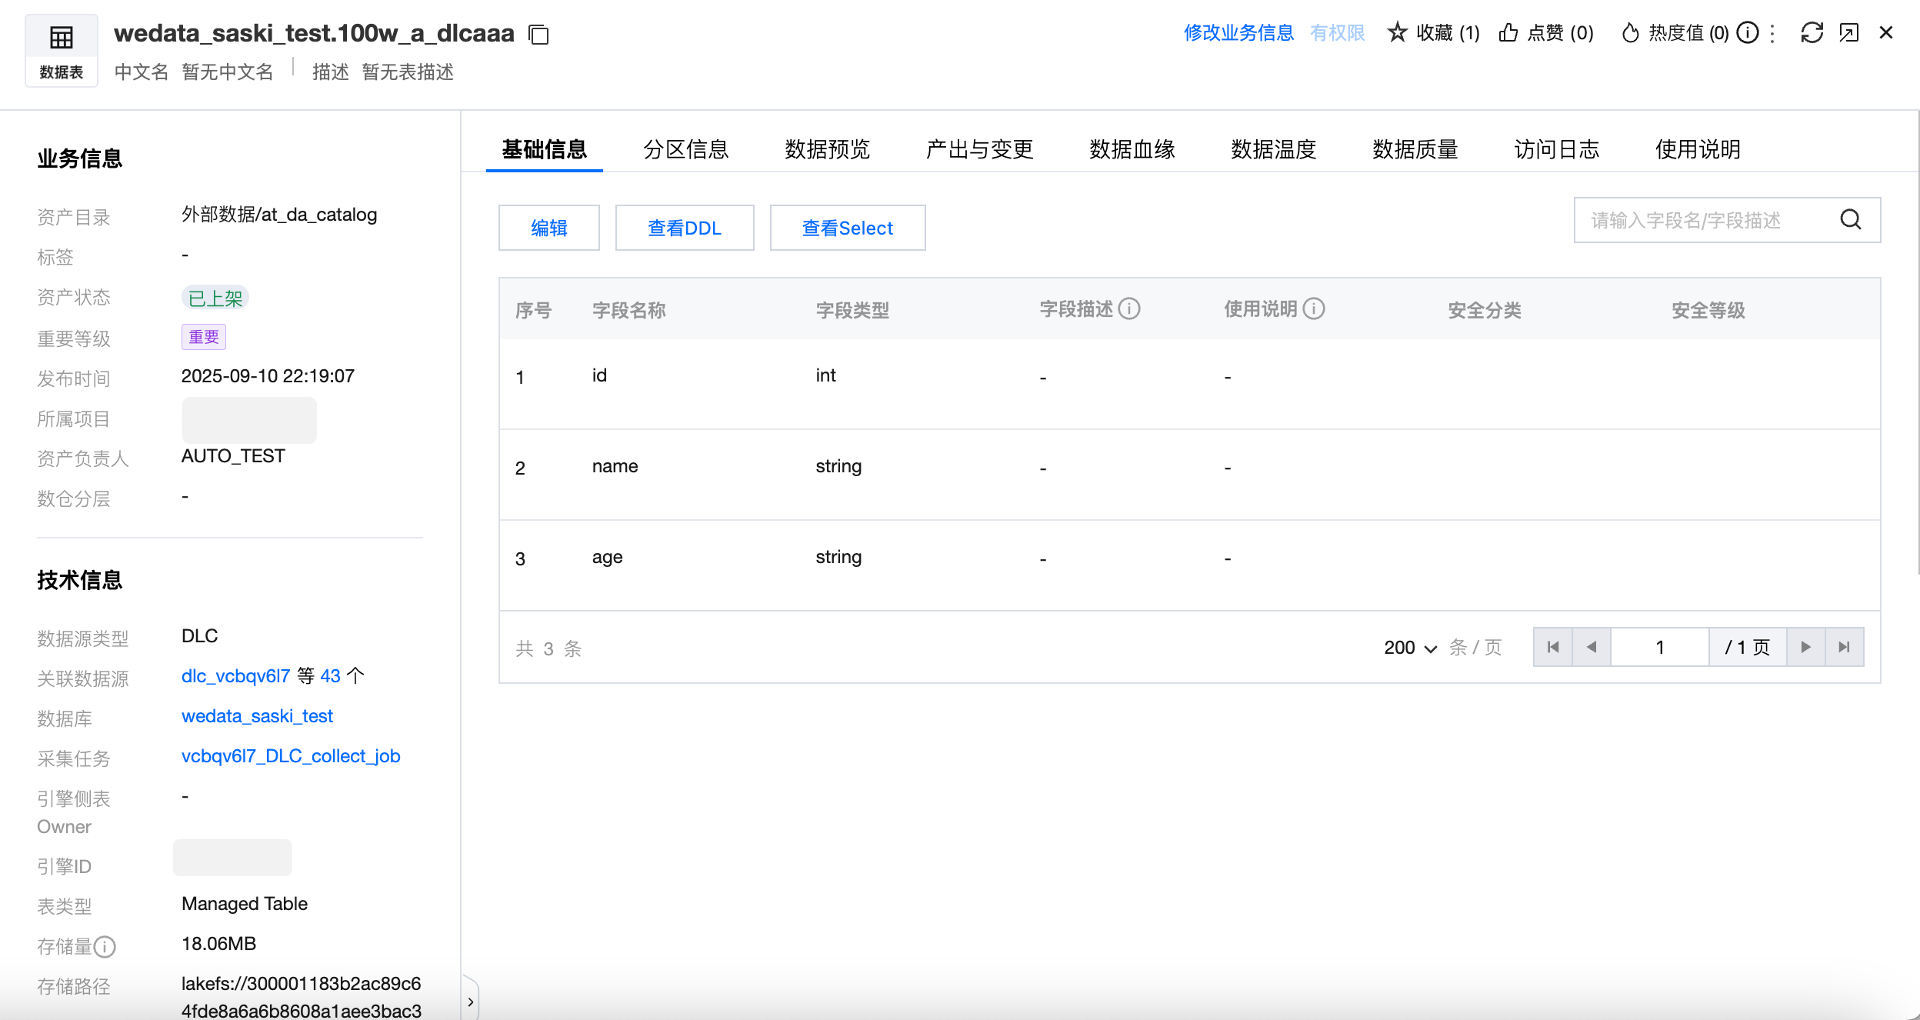The width and height of the screenshot is (1920, 1020).
Task: Focus the field name search box
Action: coord(1705,220)
